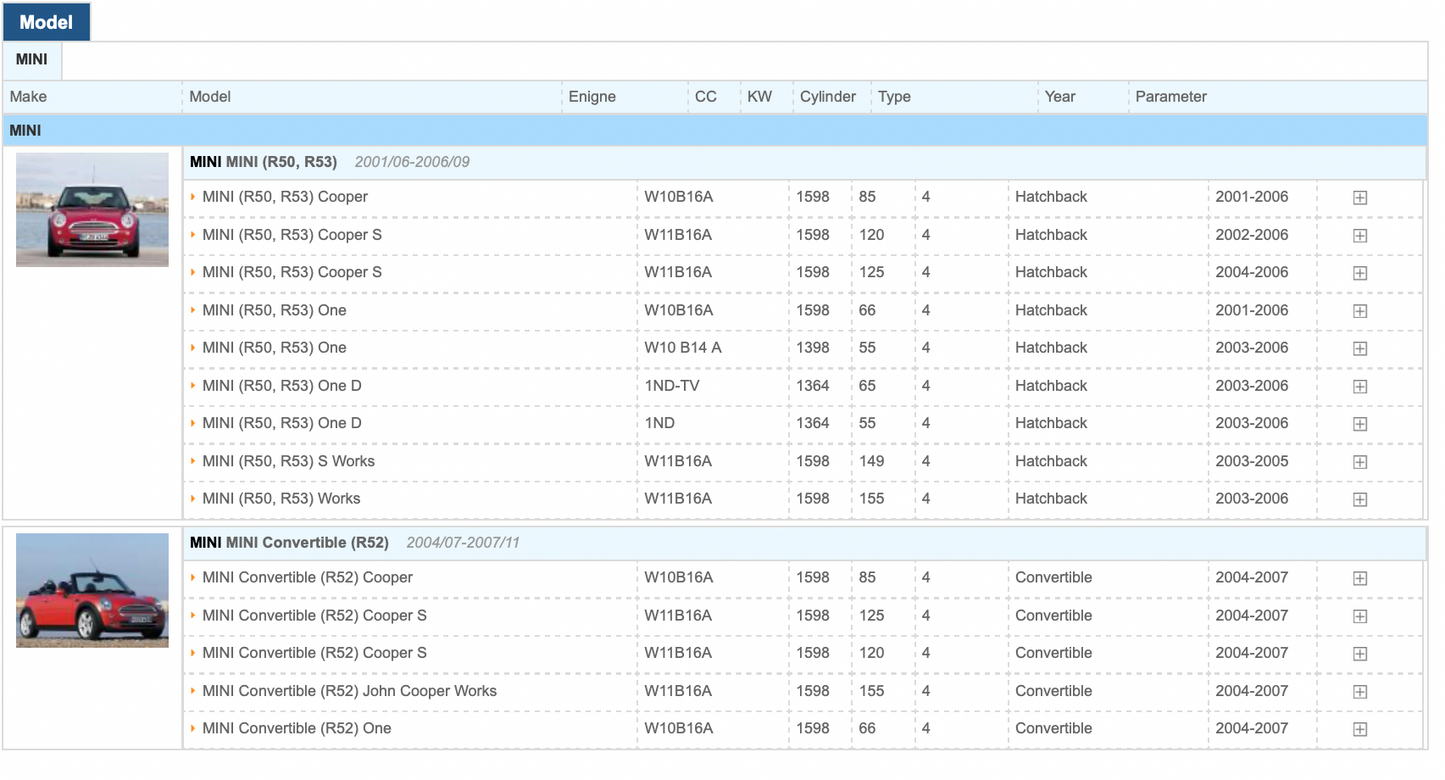The height and width of the screenshot is (780, 1445).
Task: Open the 155 kW MINI (R50, R53) Works link
Action: click(281, 498)
